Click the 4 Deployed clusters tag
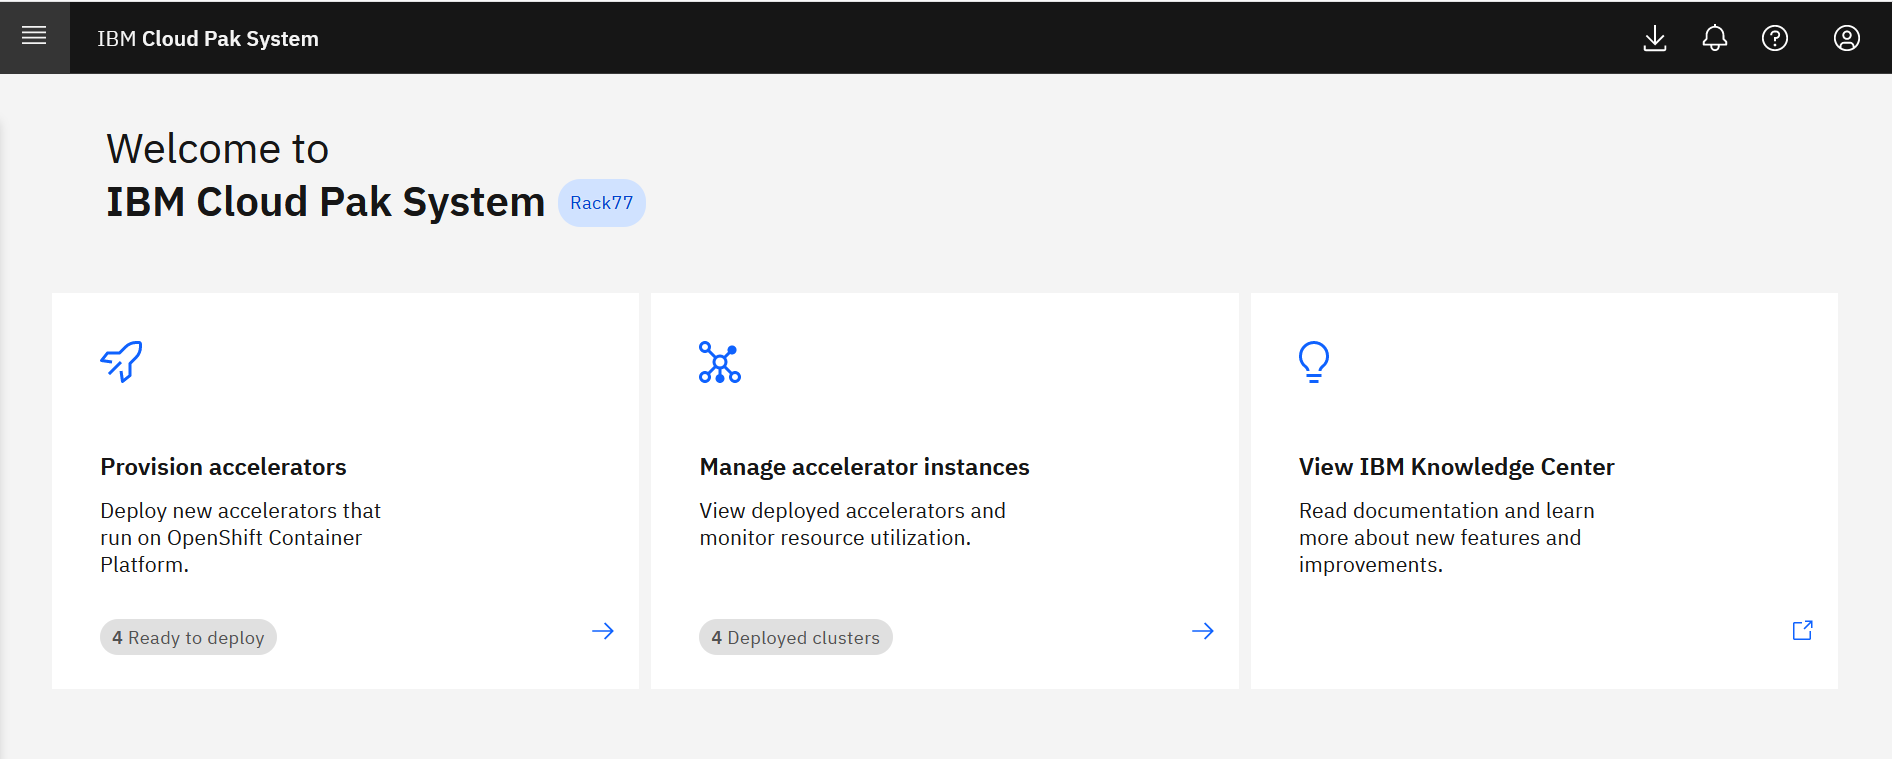The width and height of the screenshot is (1893, 759). 796,637
